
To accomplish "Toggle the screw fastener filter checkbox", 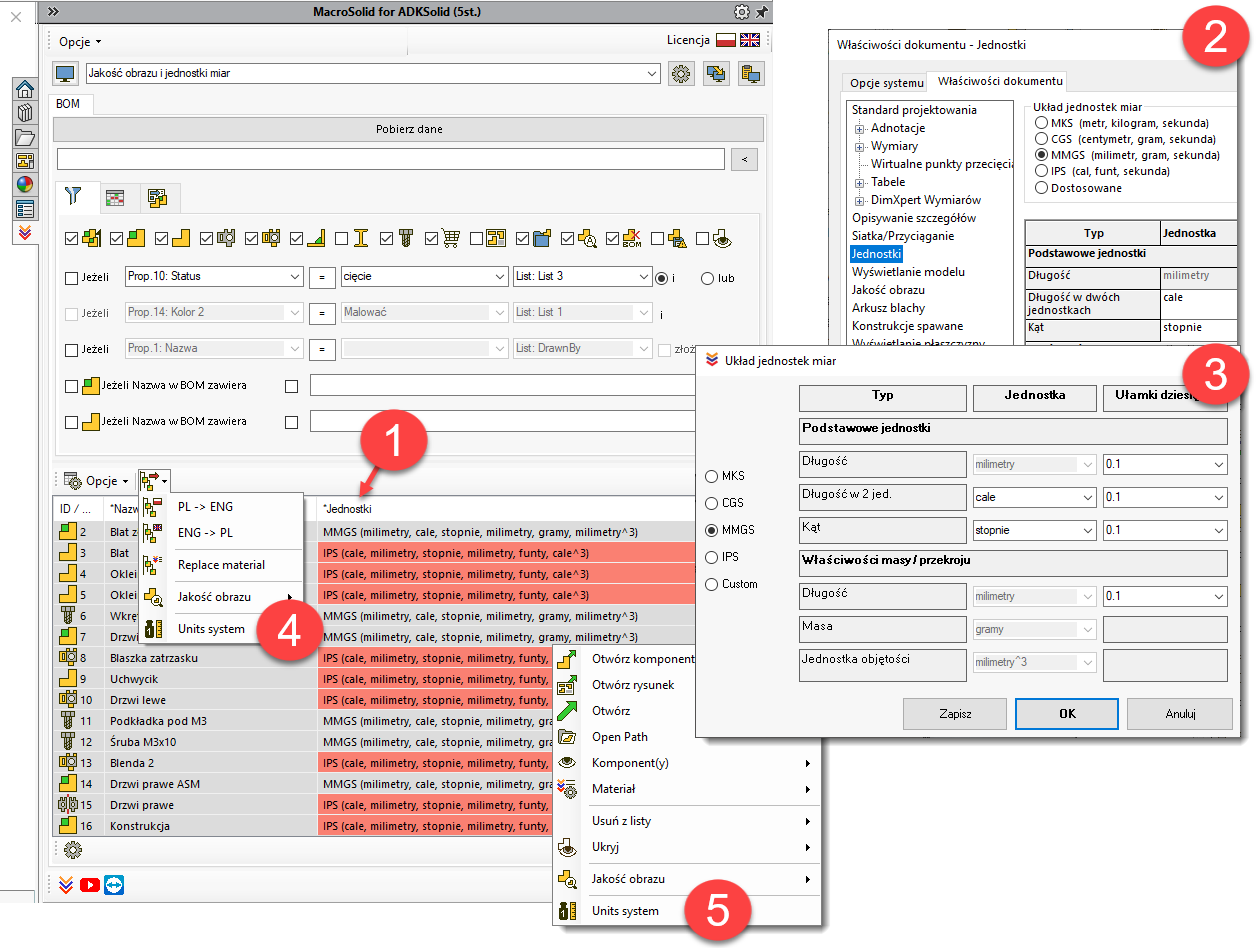I will 387,239.
